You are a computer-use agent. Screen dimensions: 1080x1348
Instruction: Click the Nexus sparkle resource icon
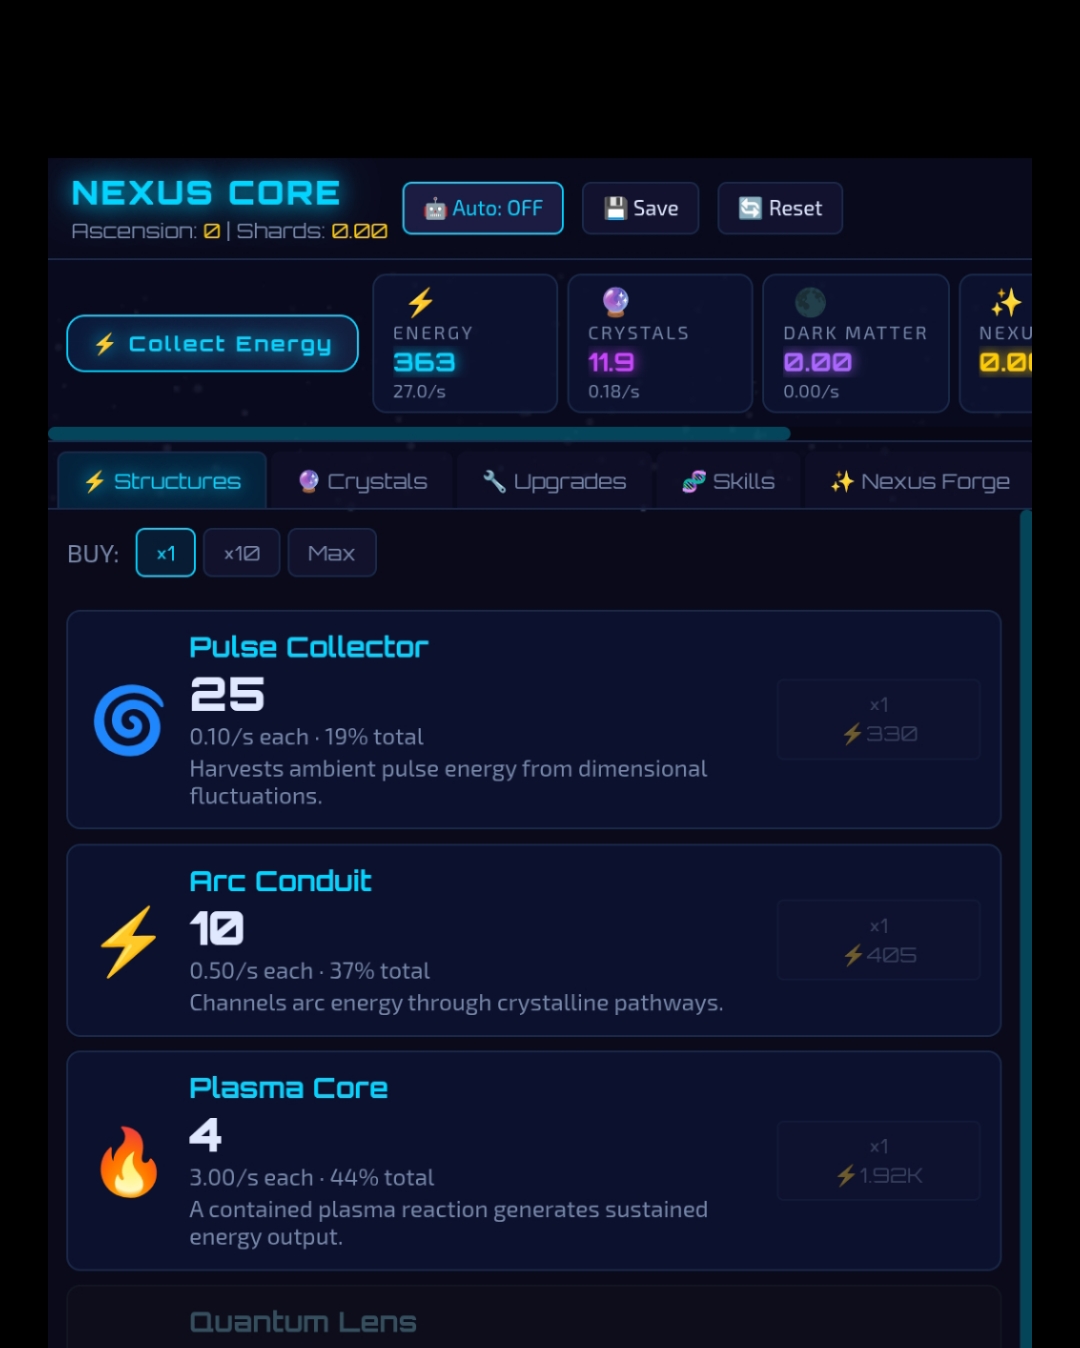(x=1006, y=302)
